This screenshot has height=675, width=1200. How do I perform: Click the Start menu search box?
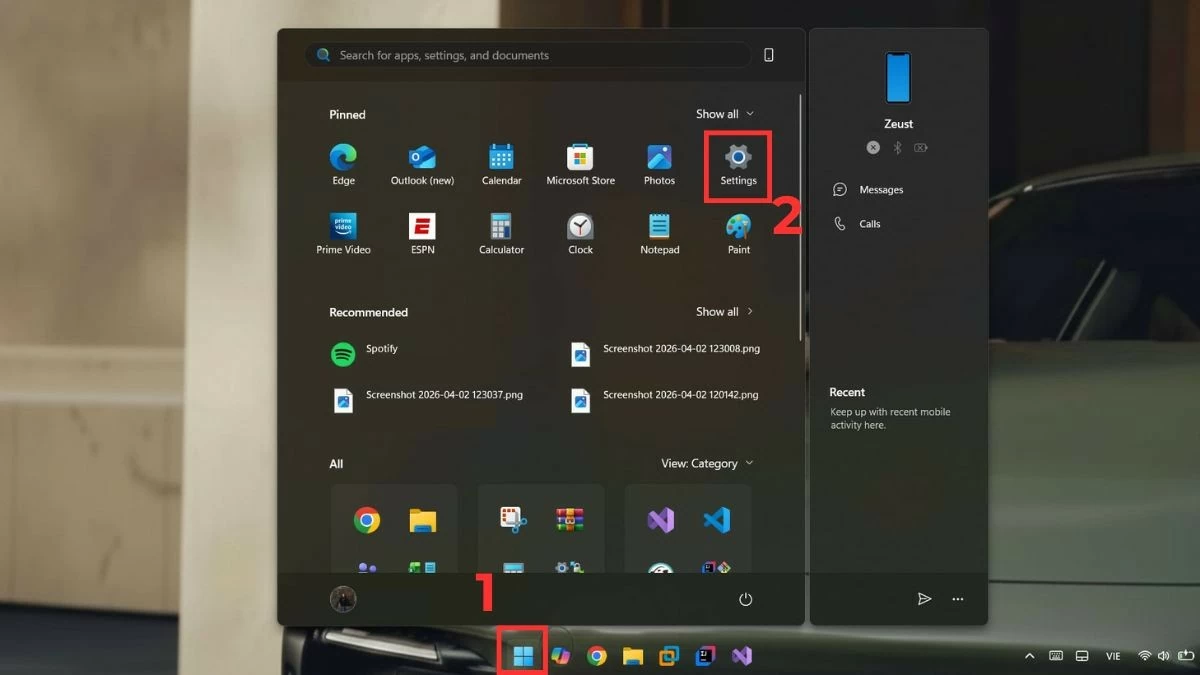pos(528,55)
